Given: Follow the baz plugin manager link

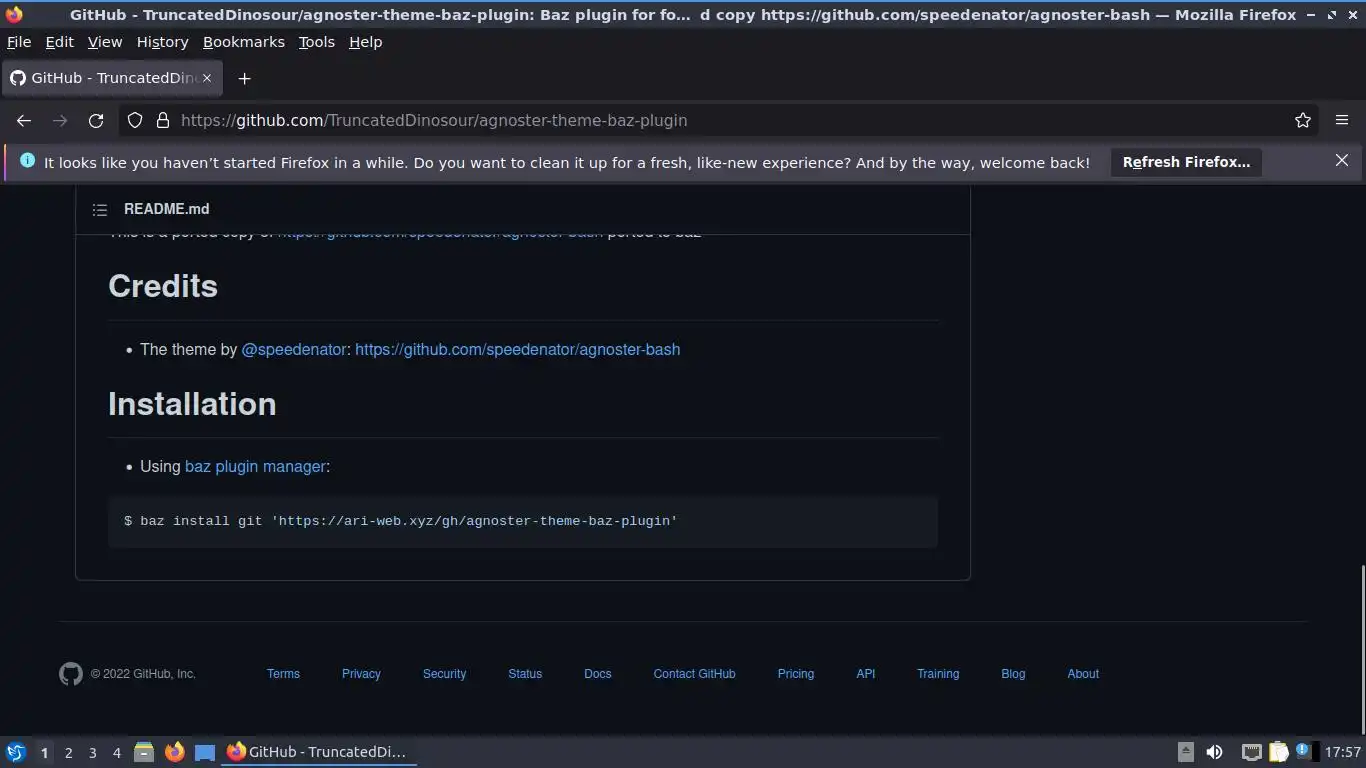Looking at the screenshot, I should pos(255,467).
